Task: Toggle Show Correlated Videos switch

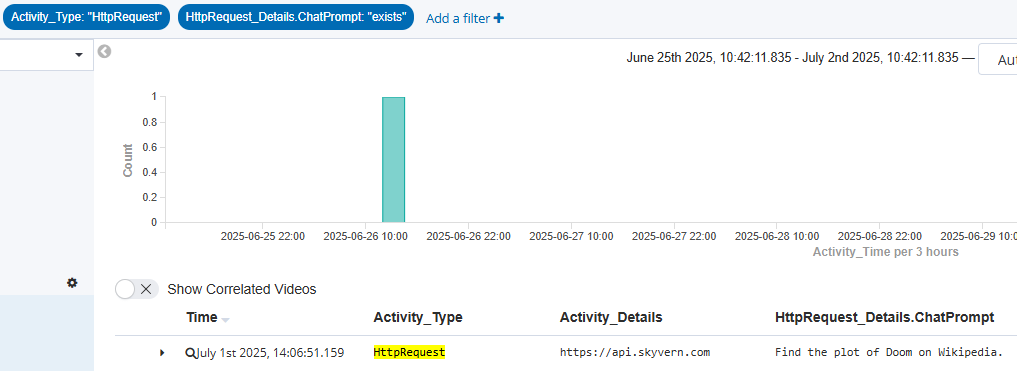Action: point(136,289)
